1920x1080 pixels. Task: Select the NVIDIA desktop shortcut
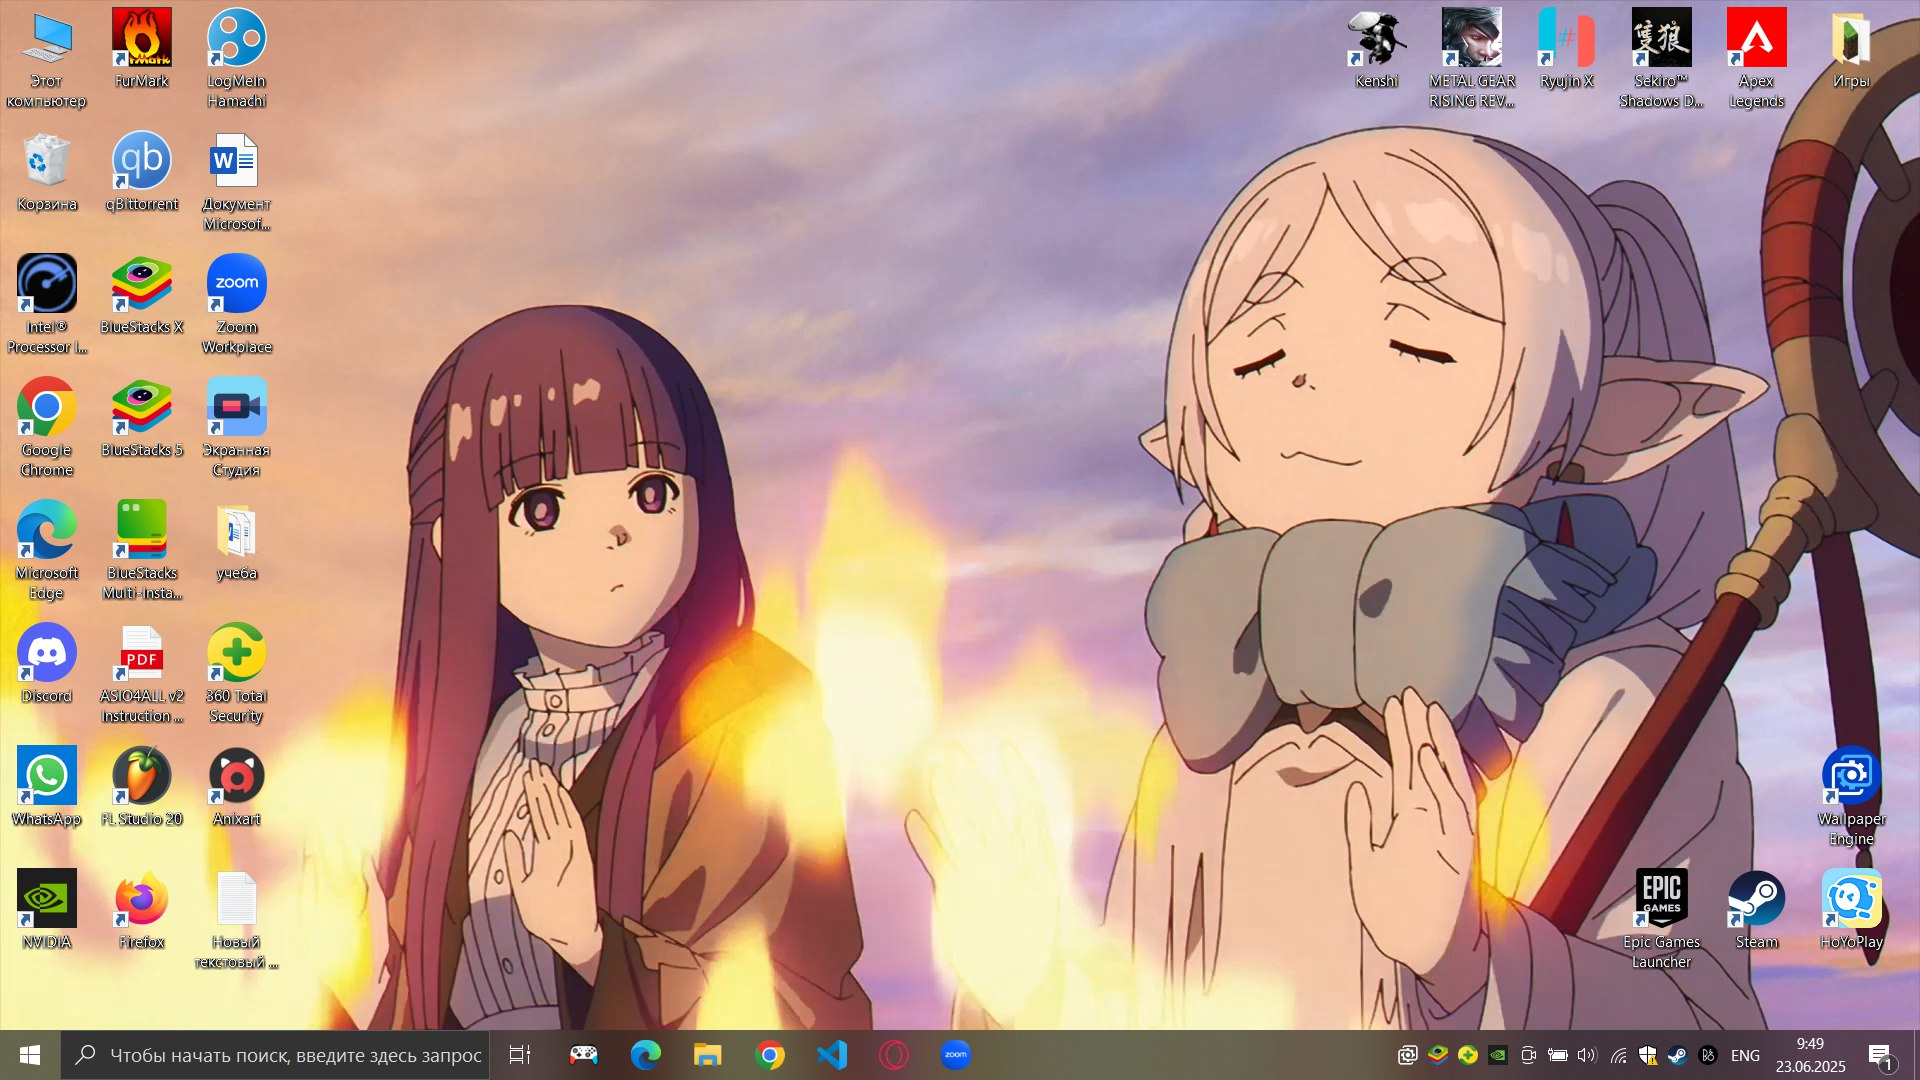coord(46,910)
